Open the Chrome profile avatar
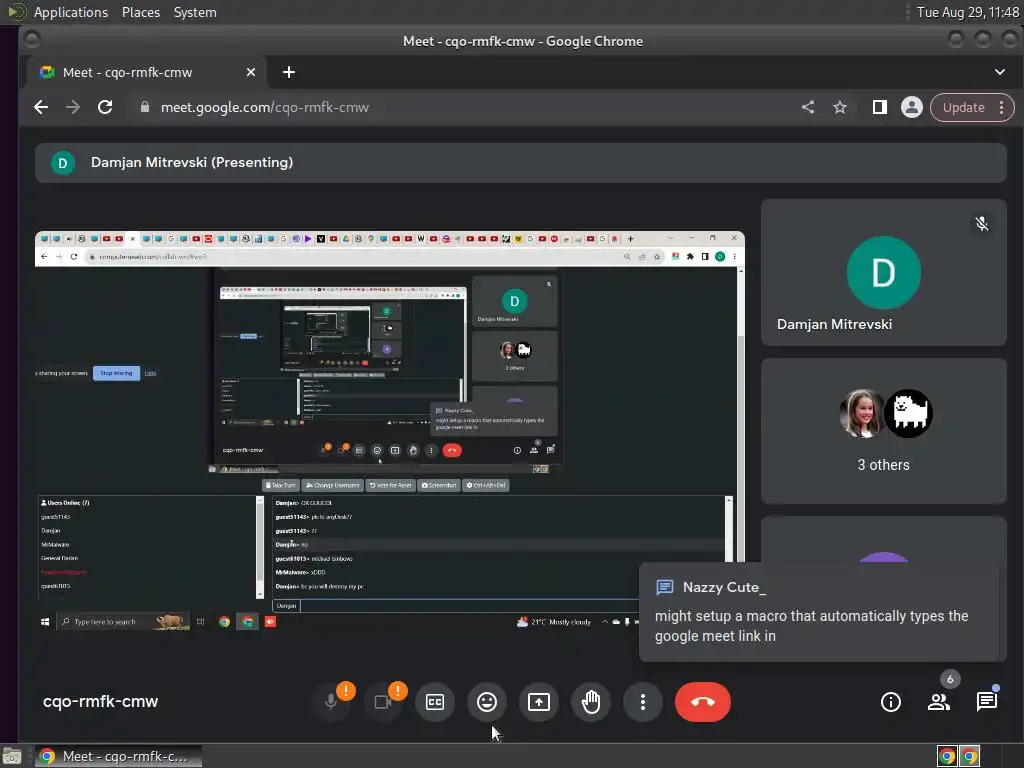 912,107
